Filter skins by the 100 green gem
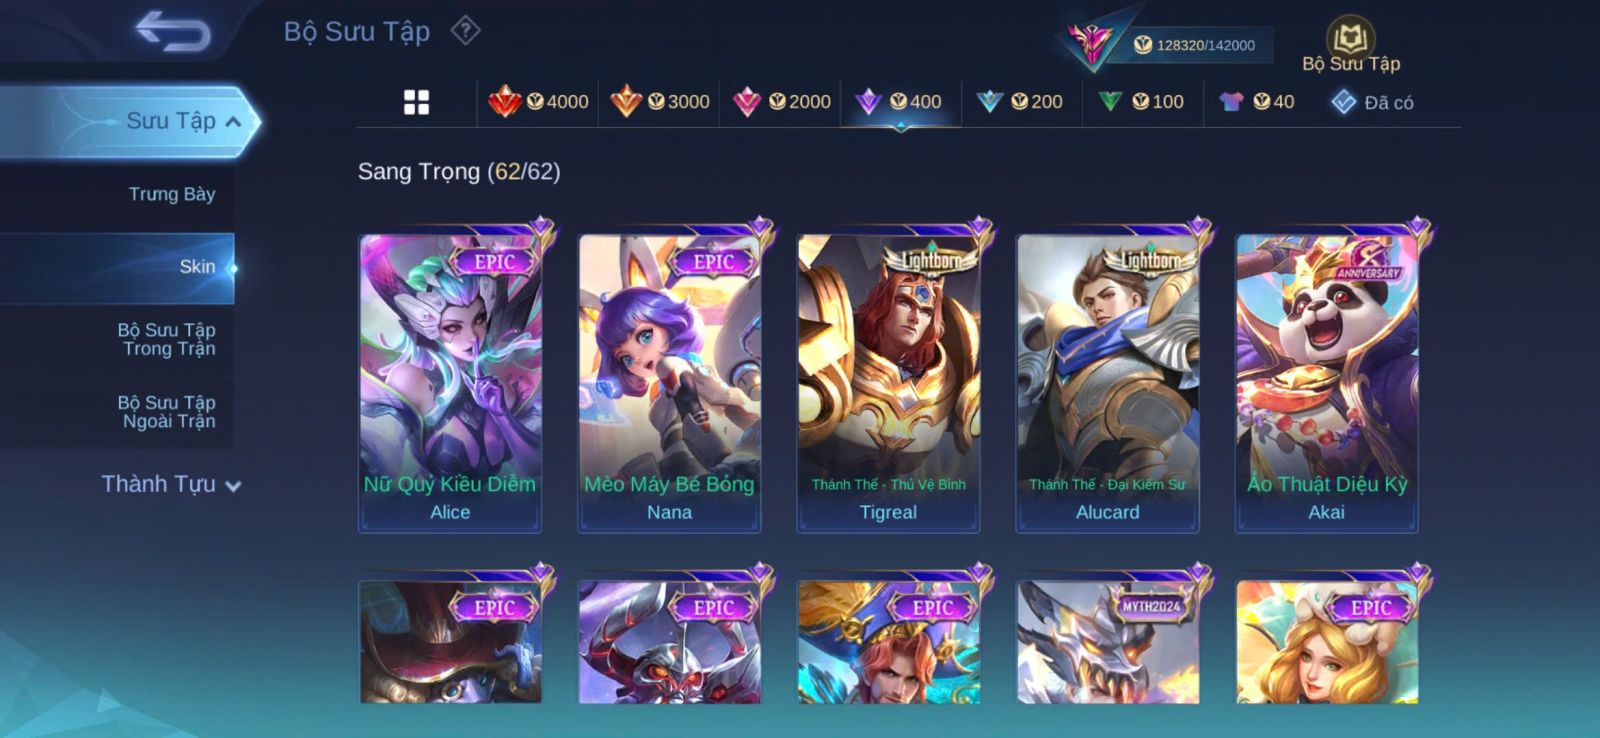The image size is (1600, 738). coord(1141,101)
